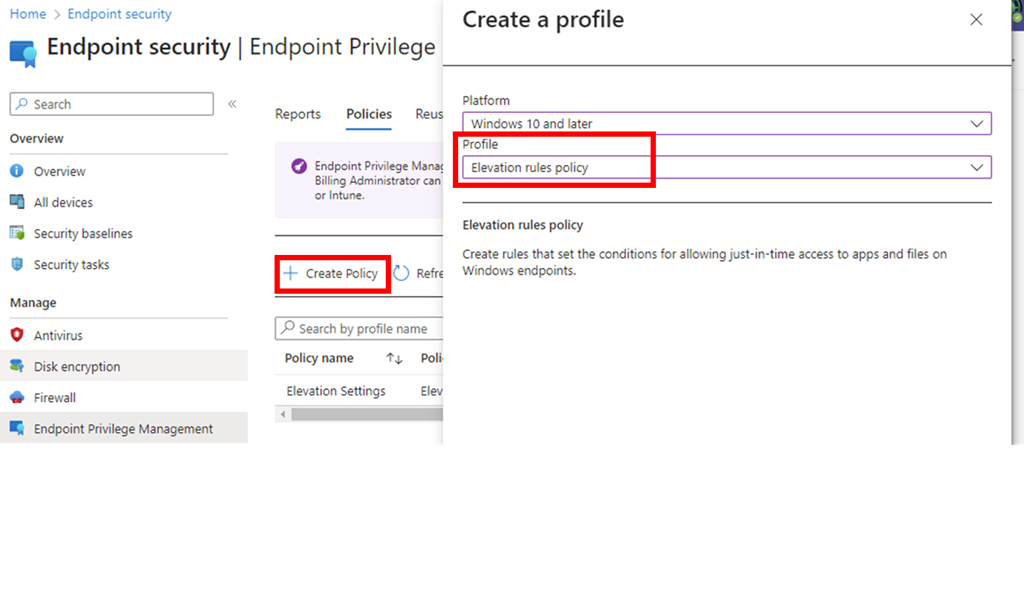Switch to the Reports tab
The height and width of the screenshot is (614, 1024).
point(298,114)
